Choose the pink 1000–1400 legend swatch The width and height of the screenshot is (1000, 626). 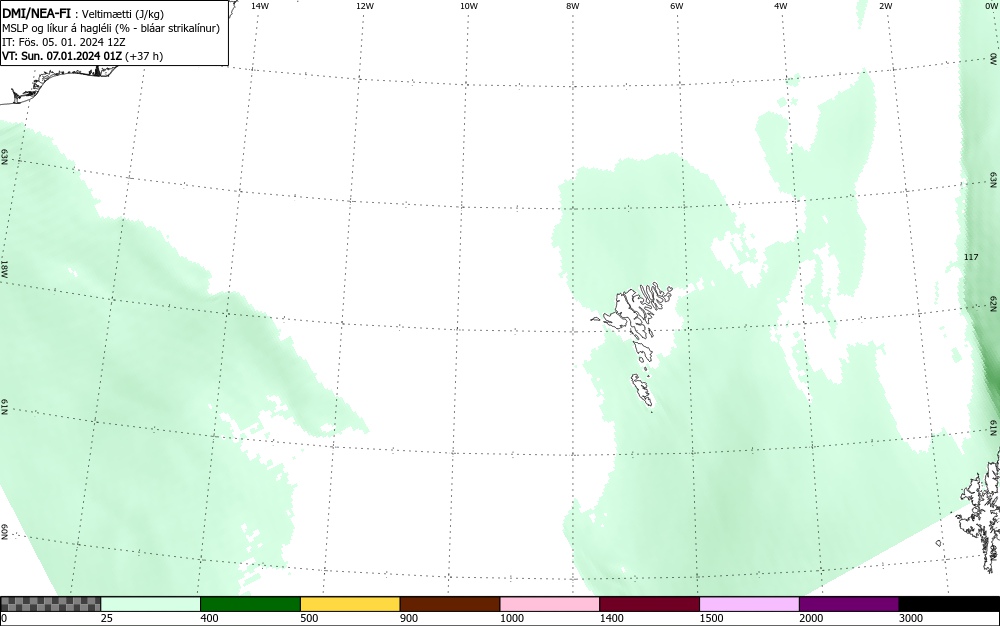click(x=550, y=604)
